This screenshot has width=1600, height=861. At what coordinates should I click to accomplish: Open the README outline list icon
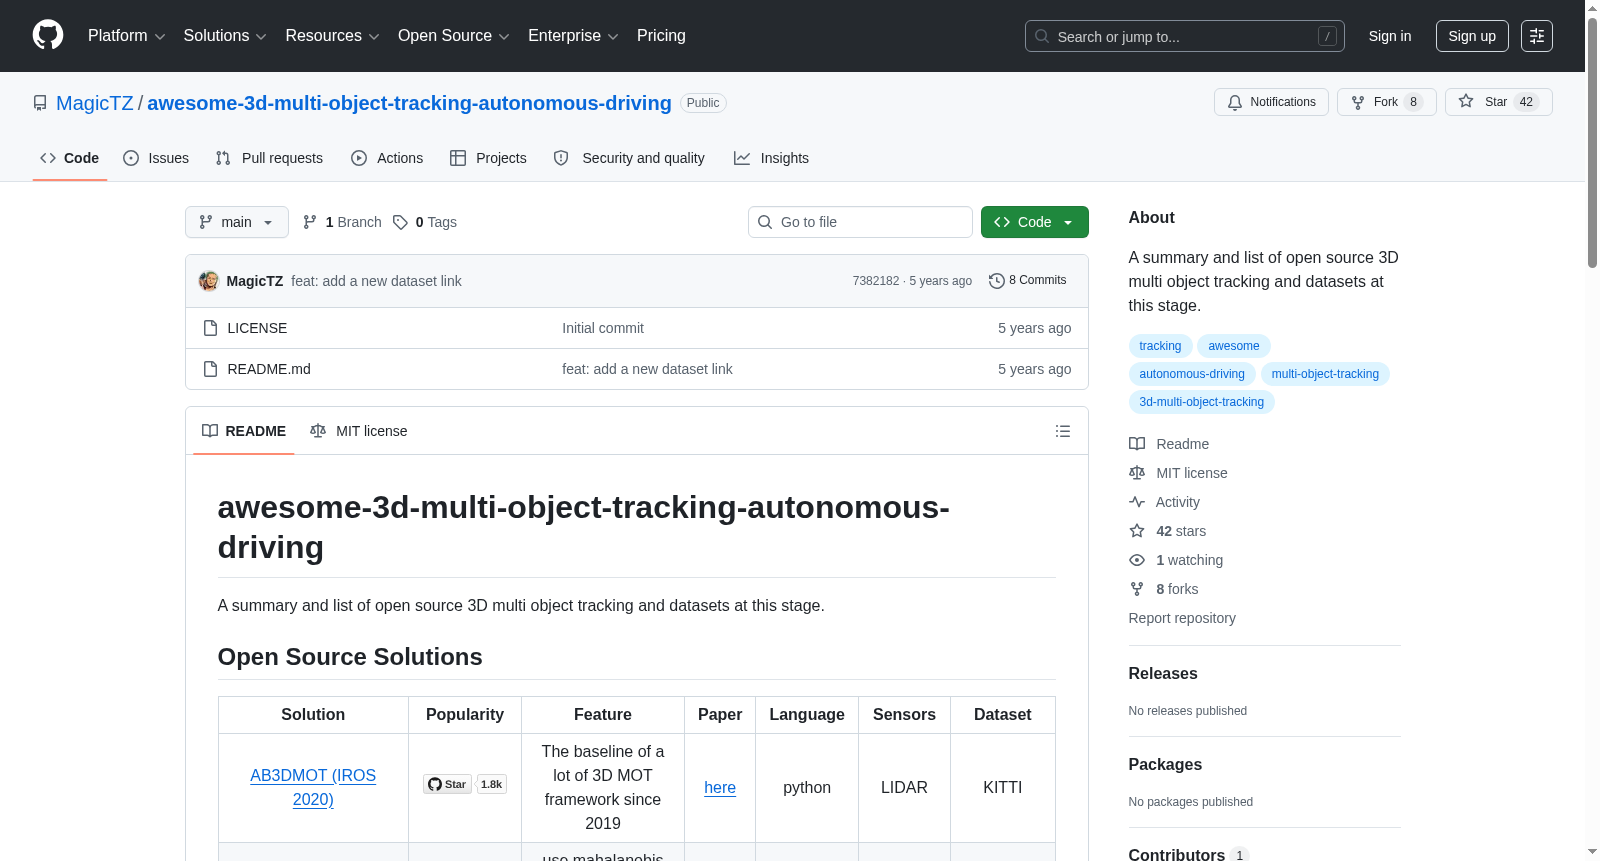coord(1062,431)
